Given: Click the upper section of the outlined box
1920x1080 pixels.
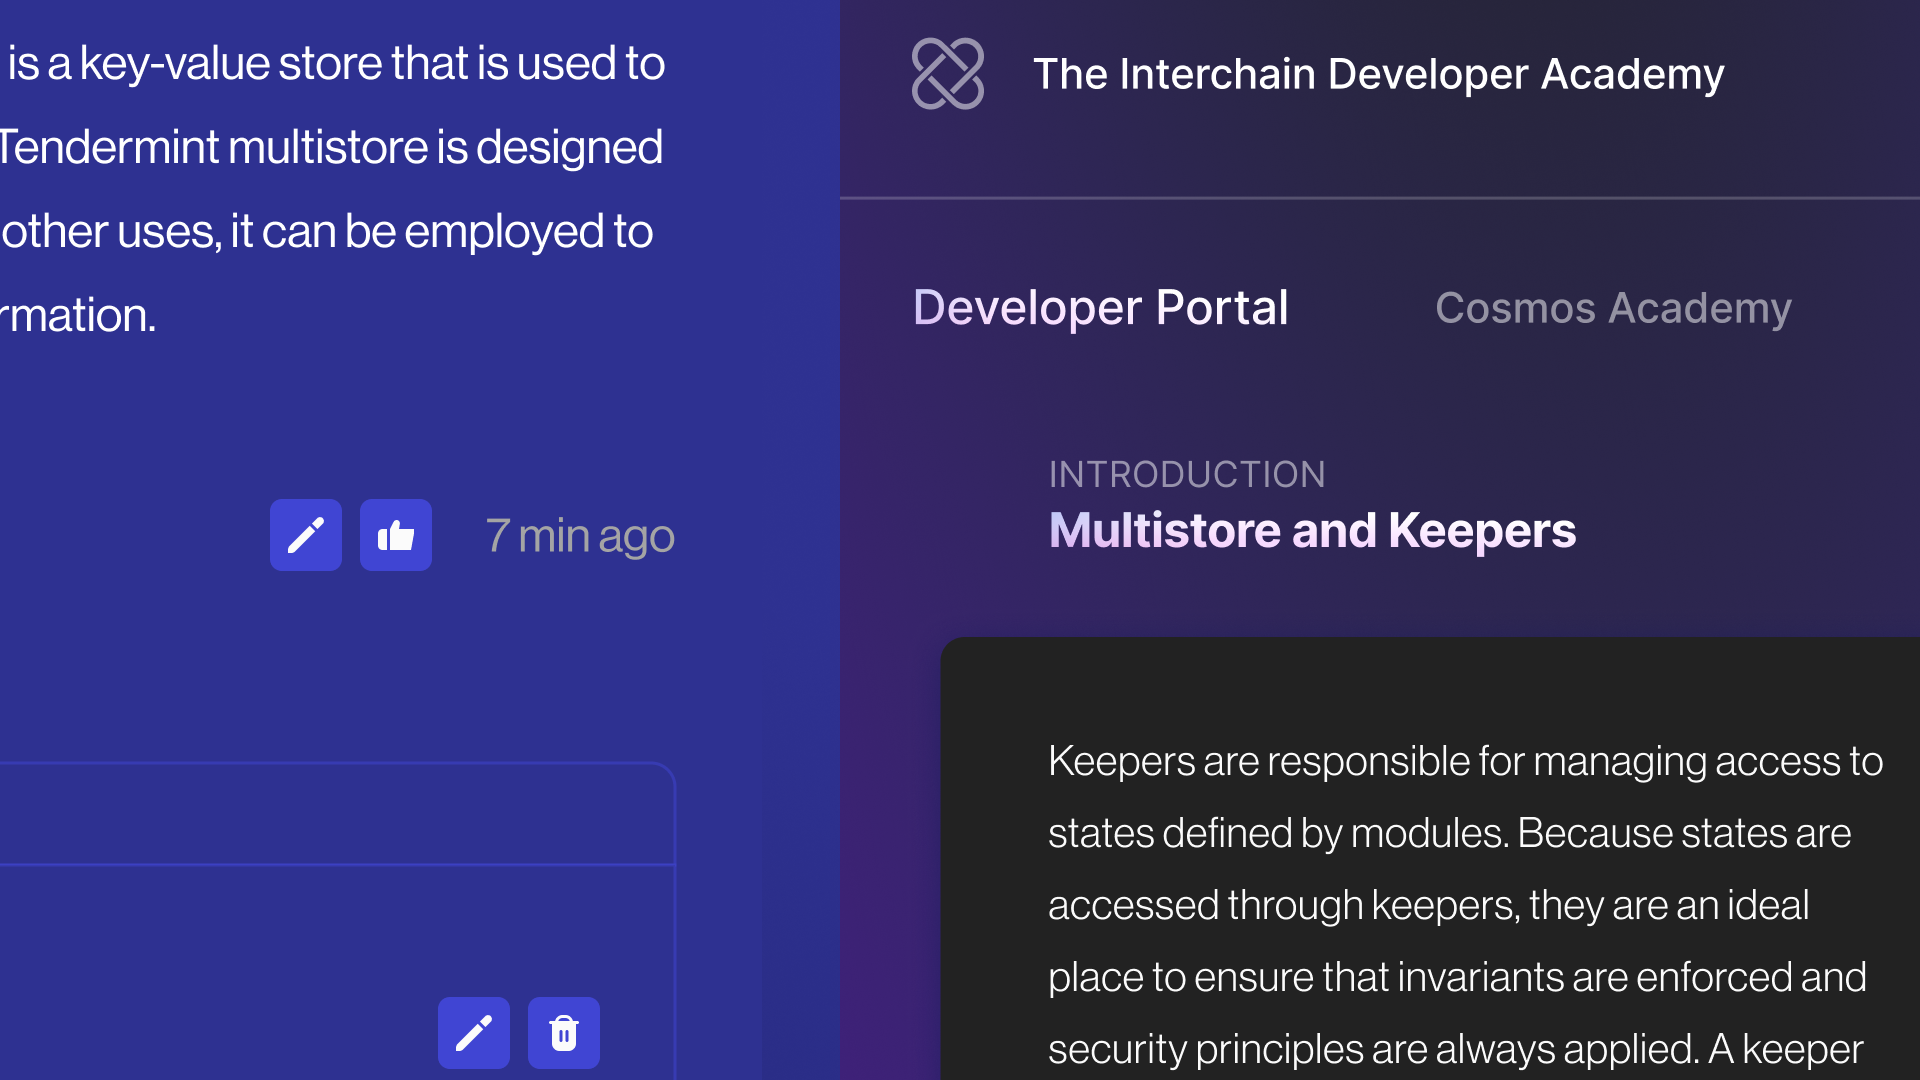Looking at the screenshot, I should (x=336, y=814).
